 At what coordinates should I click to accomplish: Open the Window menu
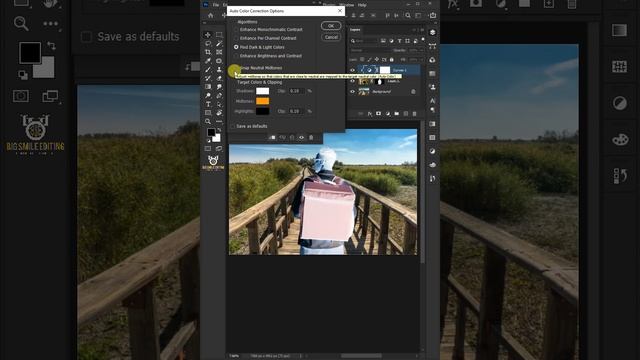pyautogui.click(x=347, y=5)
